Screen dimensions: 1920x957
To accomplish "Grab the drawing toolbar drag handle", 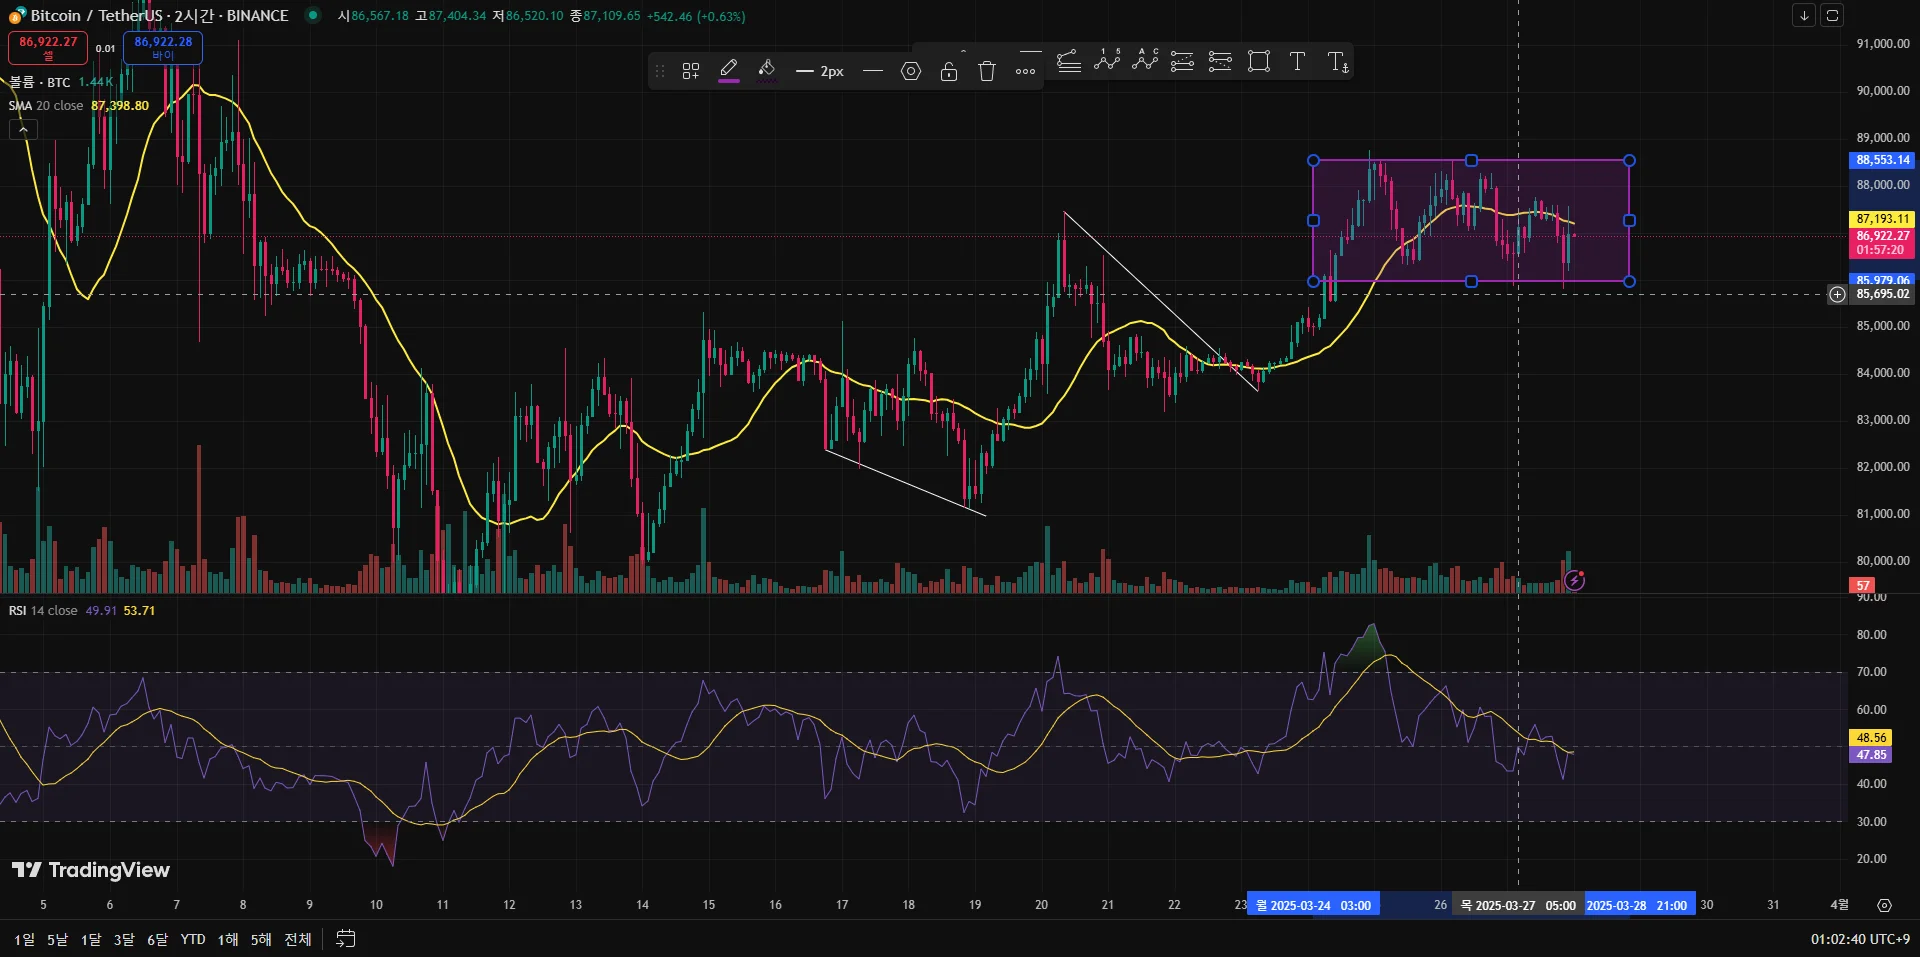I will point(660,71).
